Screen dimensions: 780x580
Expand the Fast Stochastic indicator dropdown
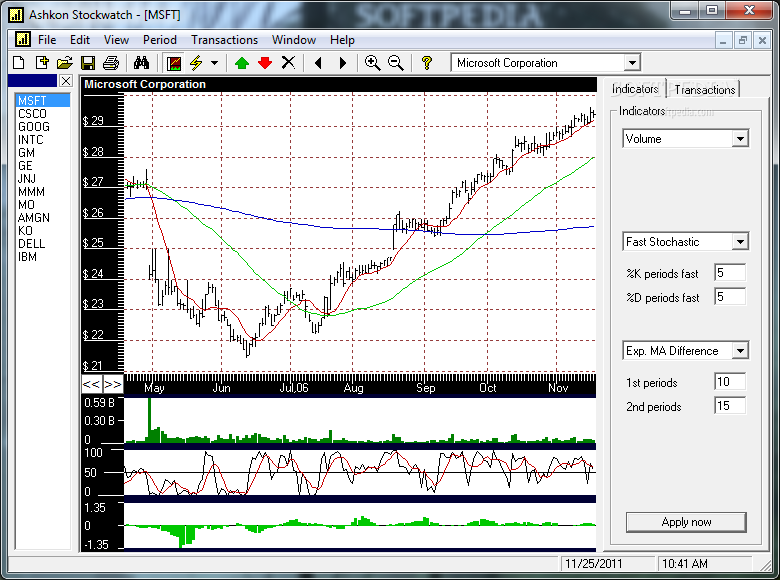(x=740, y=242)
